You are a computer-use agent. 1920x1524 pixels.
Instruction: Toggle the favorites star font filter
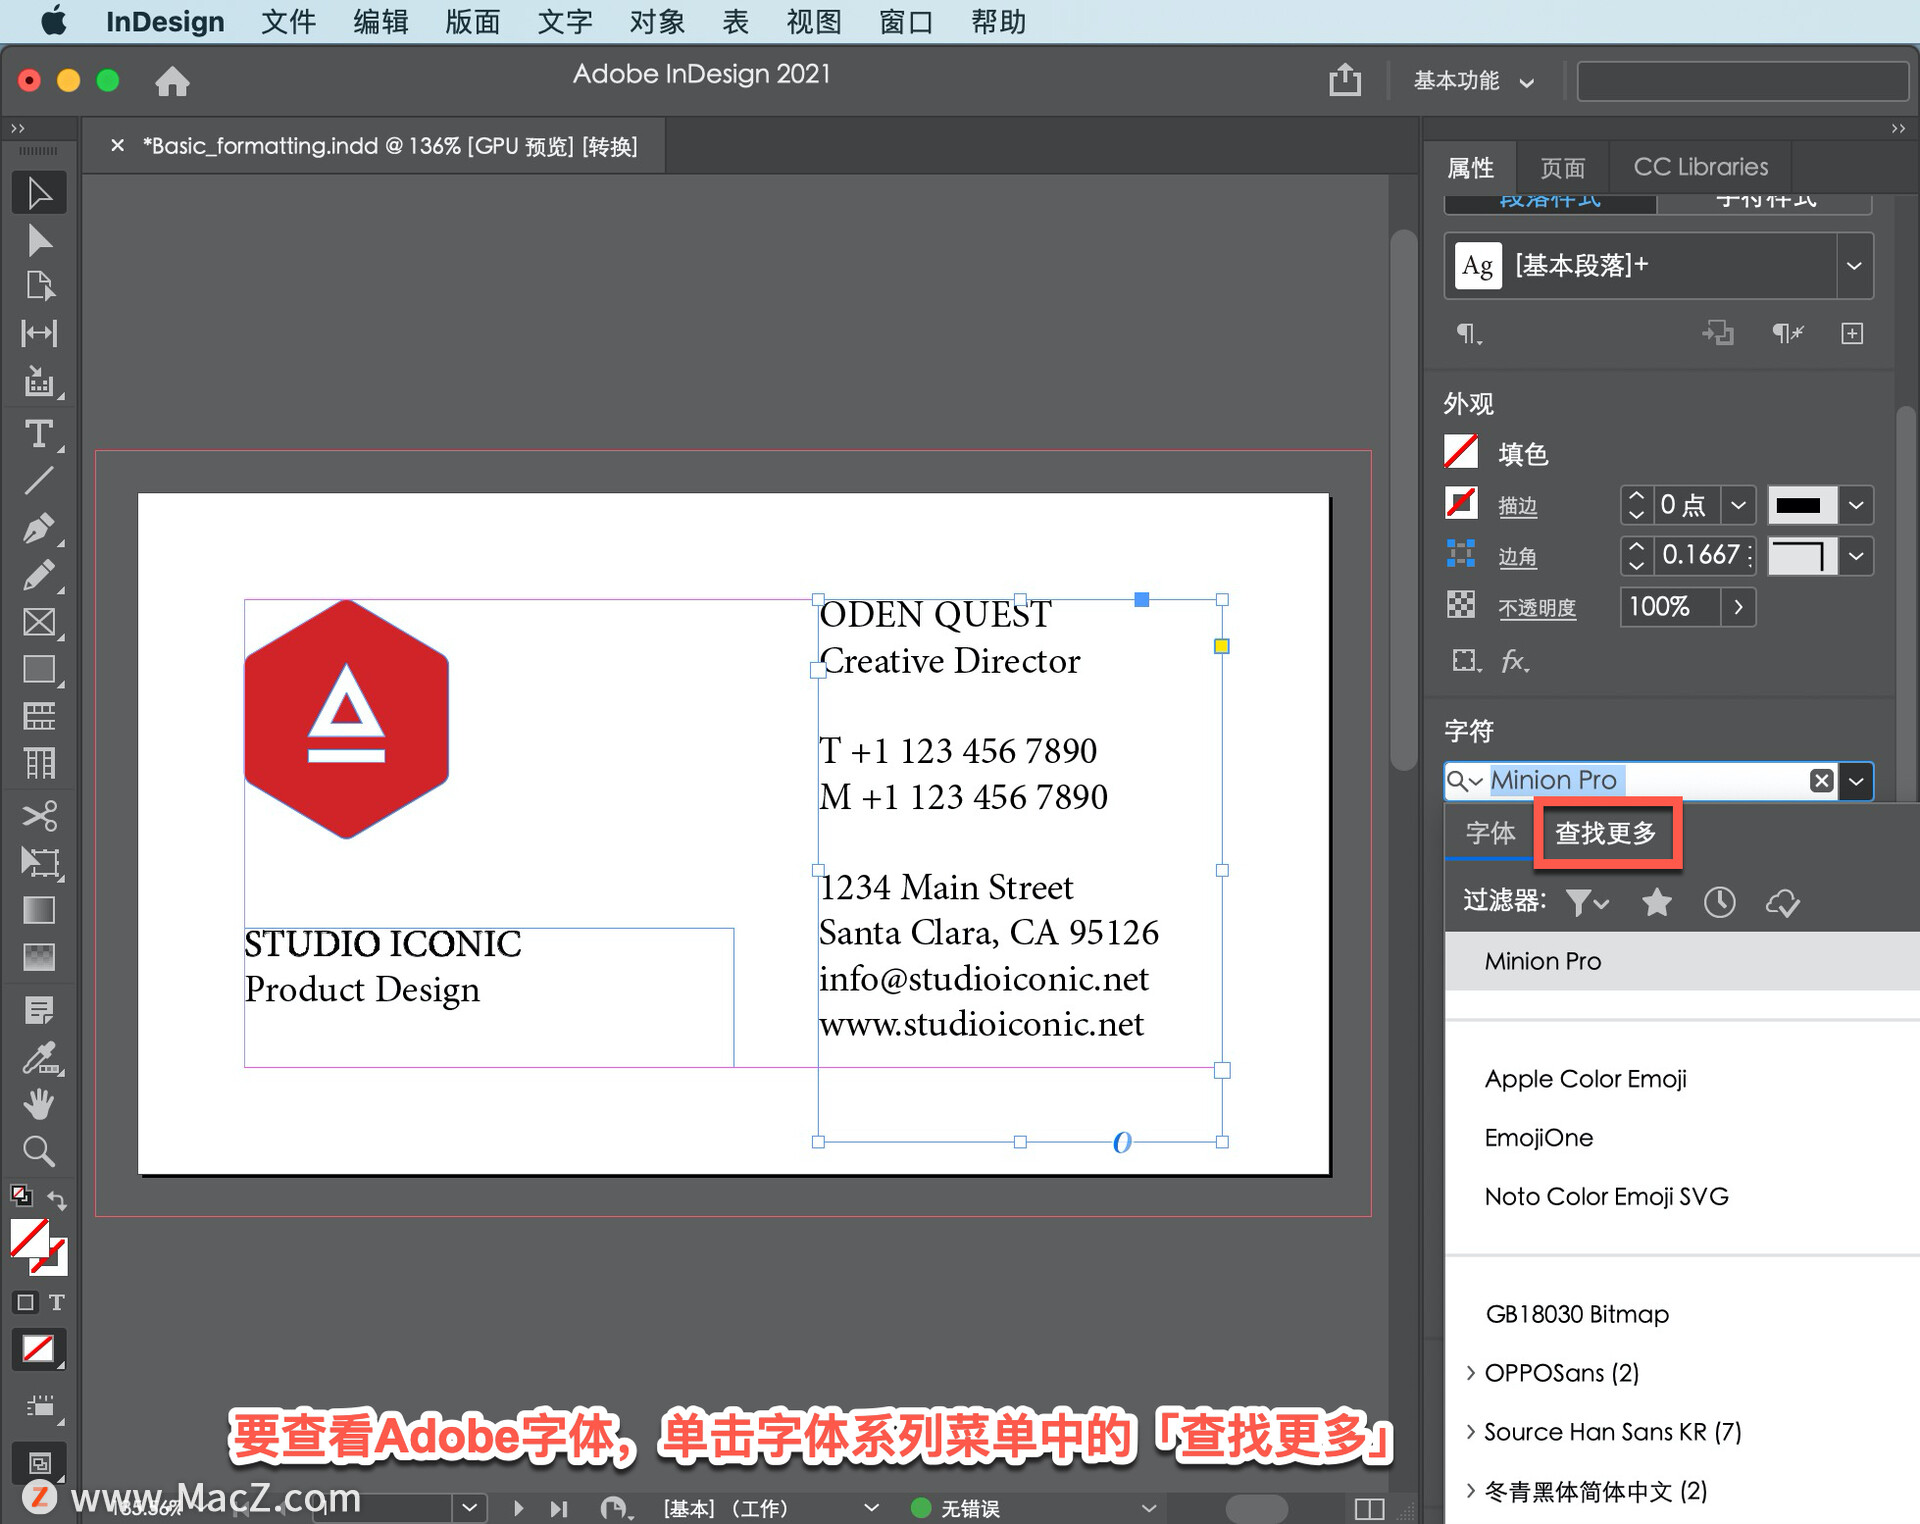tap(1656, 902)
